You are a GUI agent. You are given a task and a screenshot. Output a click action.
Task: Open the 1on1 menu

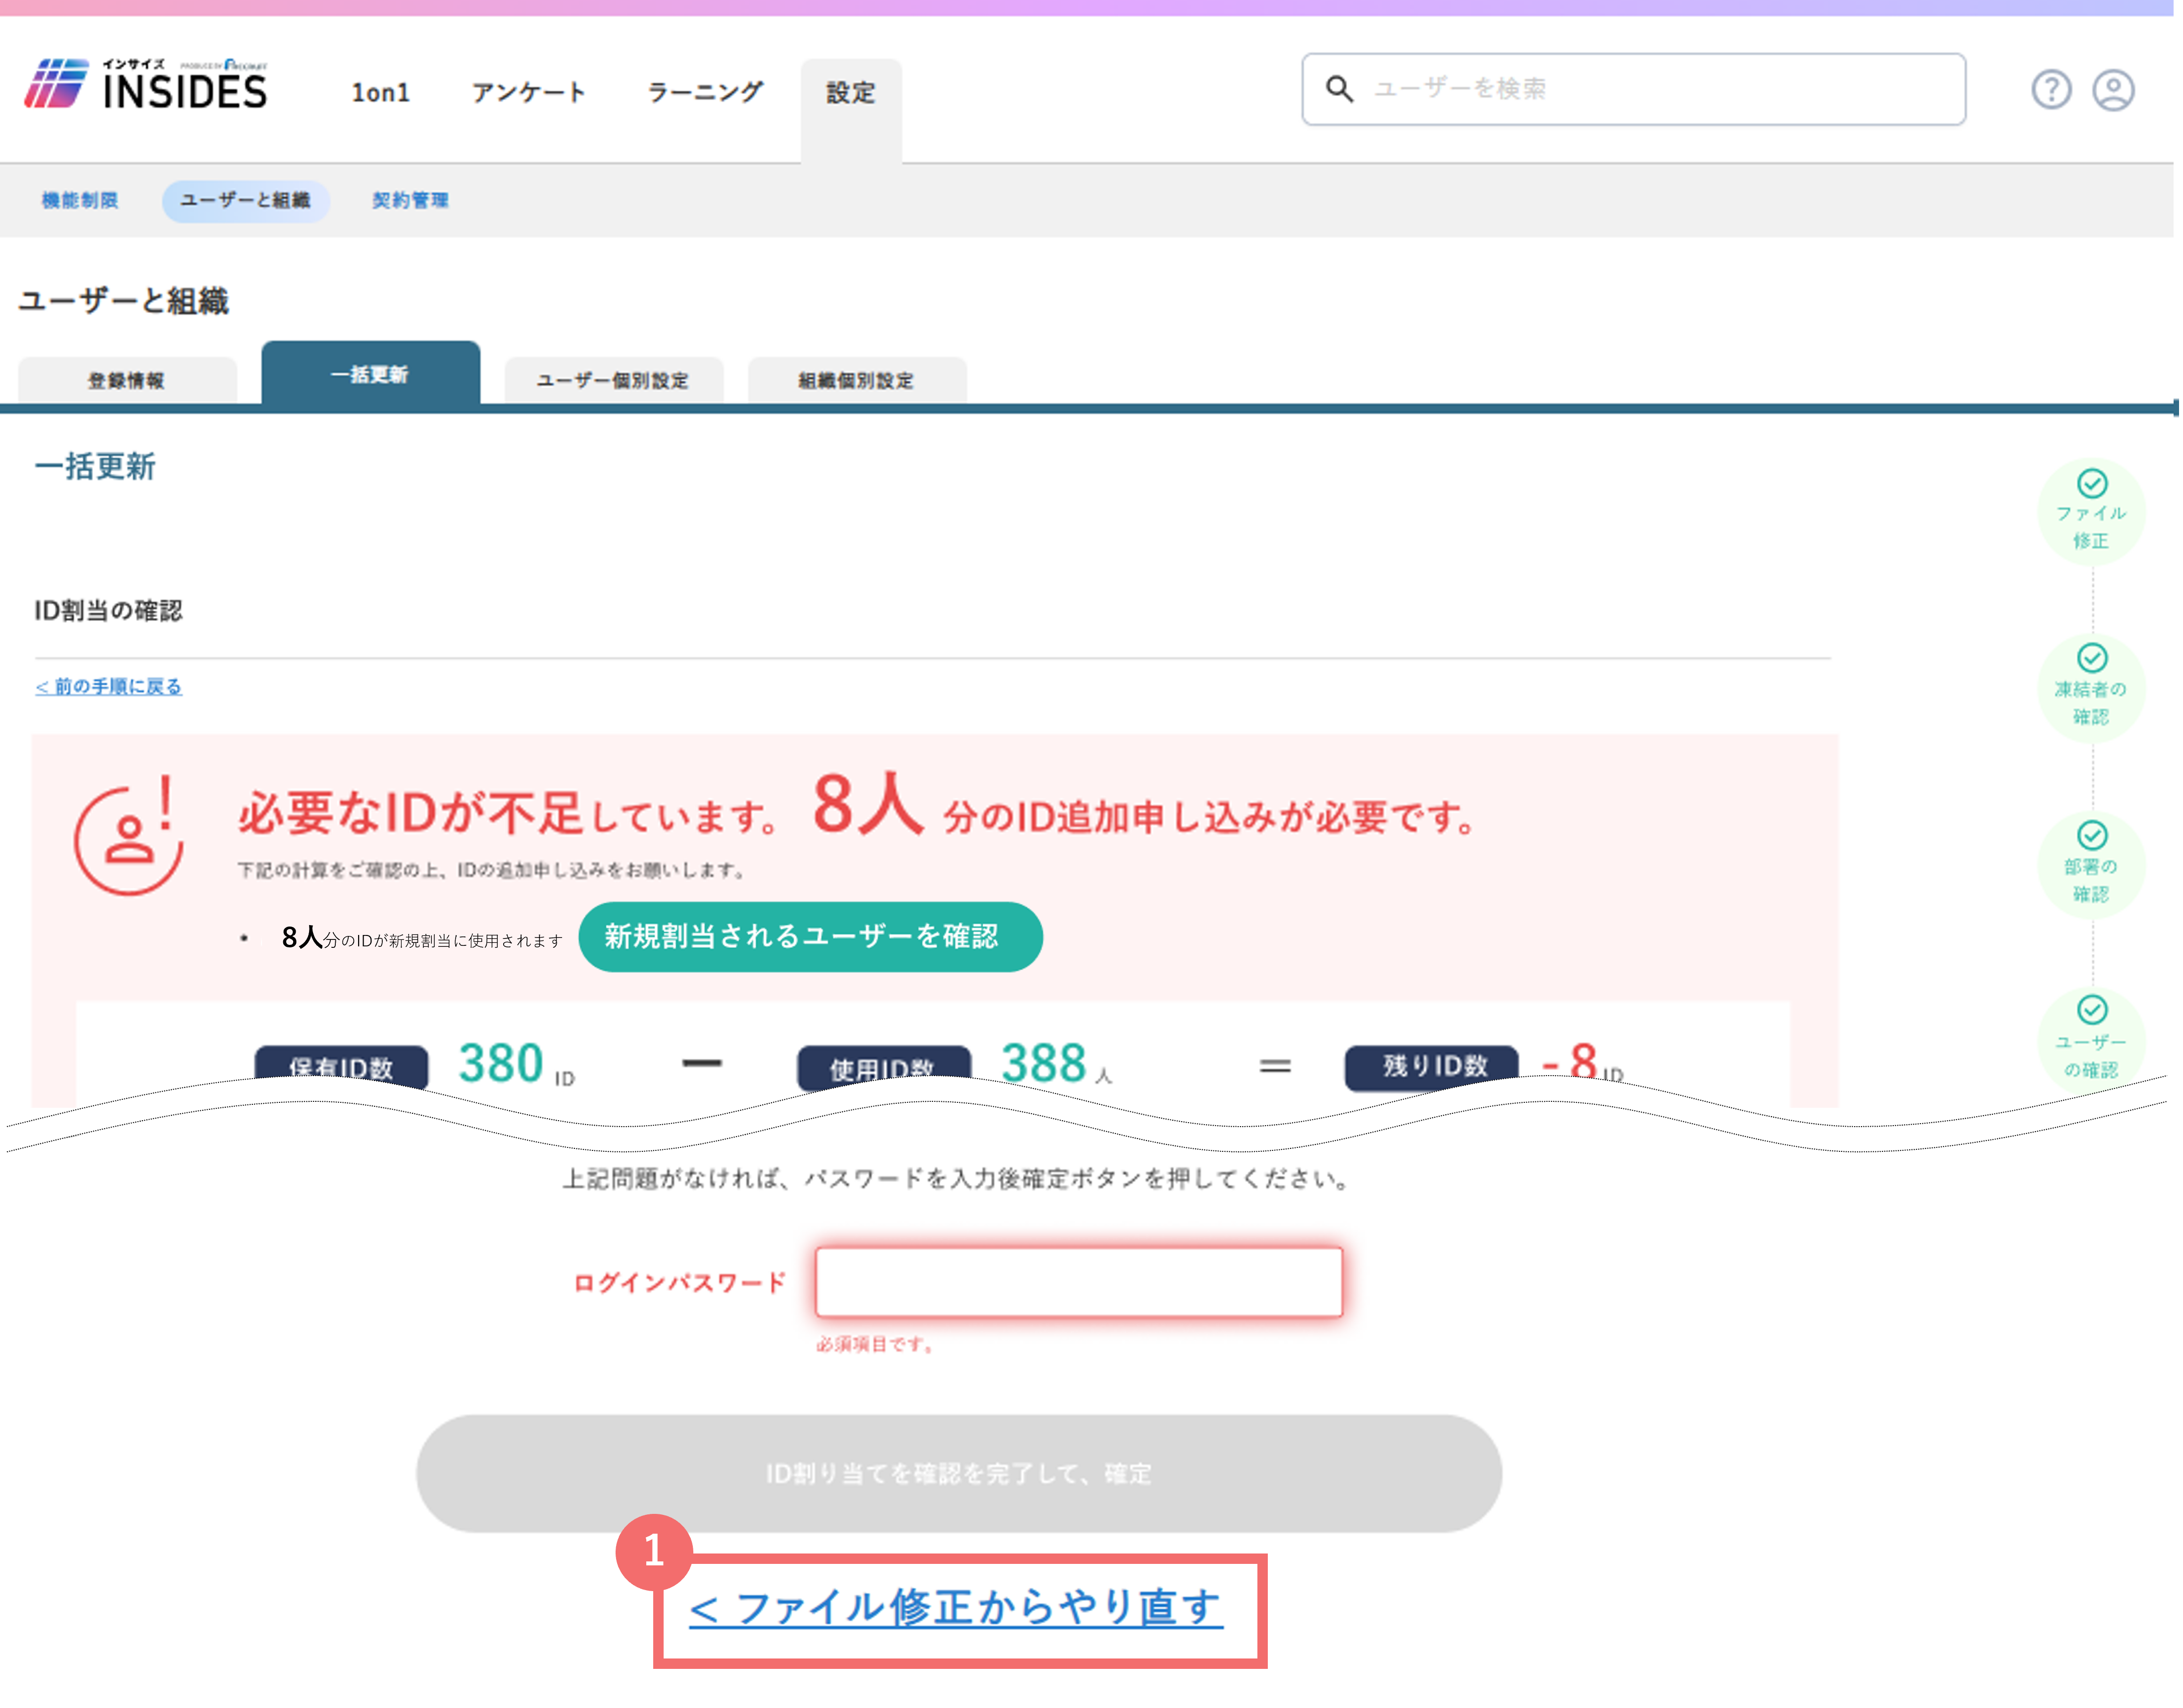(x=380, y=93)
